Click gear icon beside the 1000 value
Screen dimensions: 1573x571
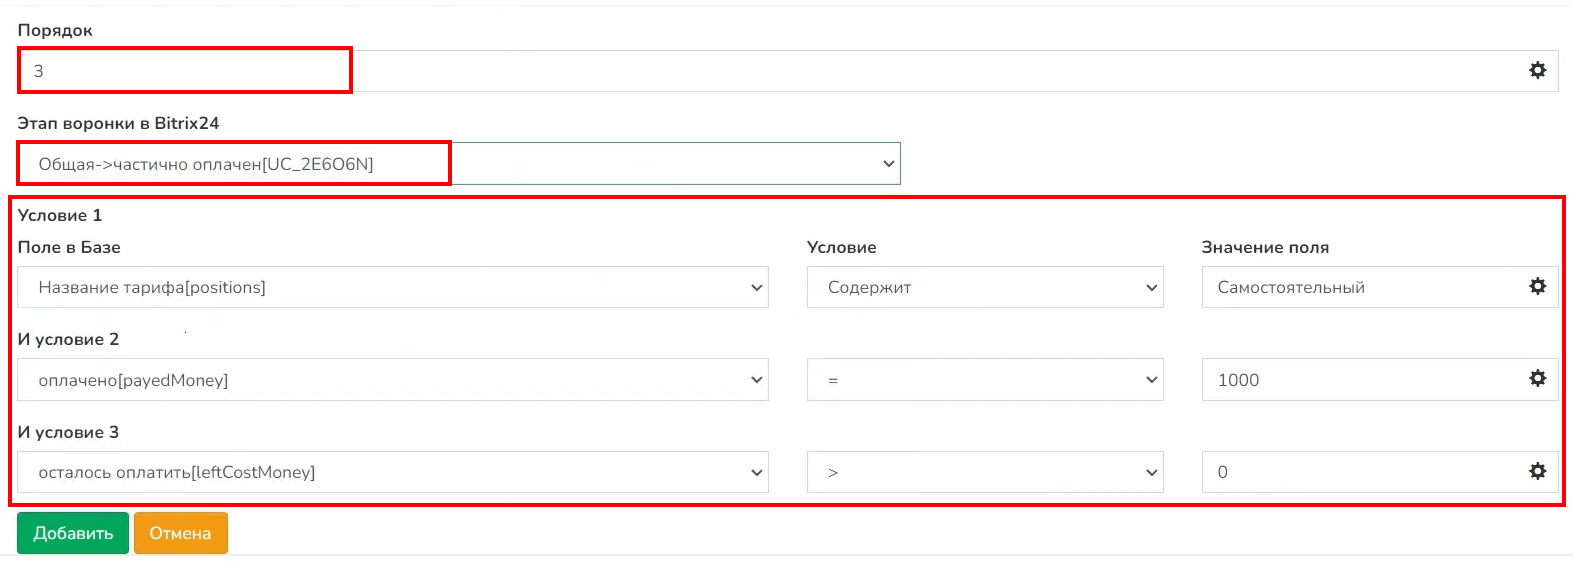1537,379
